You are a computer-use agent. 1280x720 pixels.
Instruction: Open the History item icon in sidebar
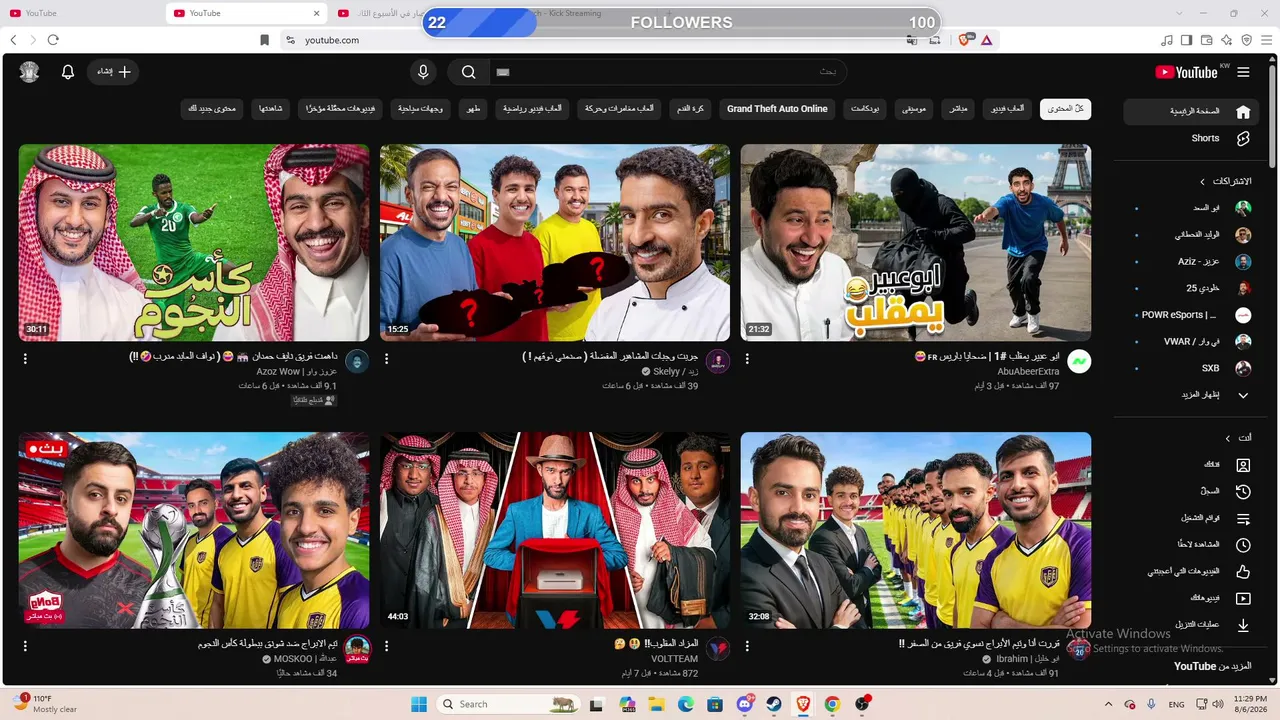point(1243,492)
